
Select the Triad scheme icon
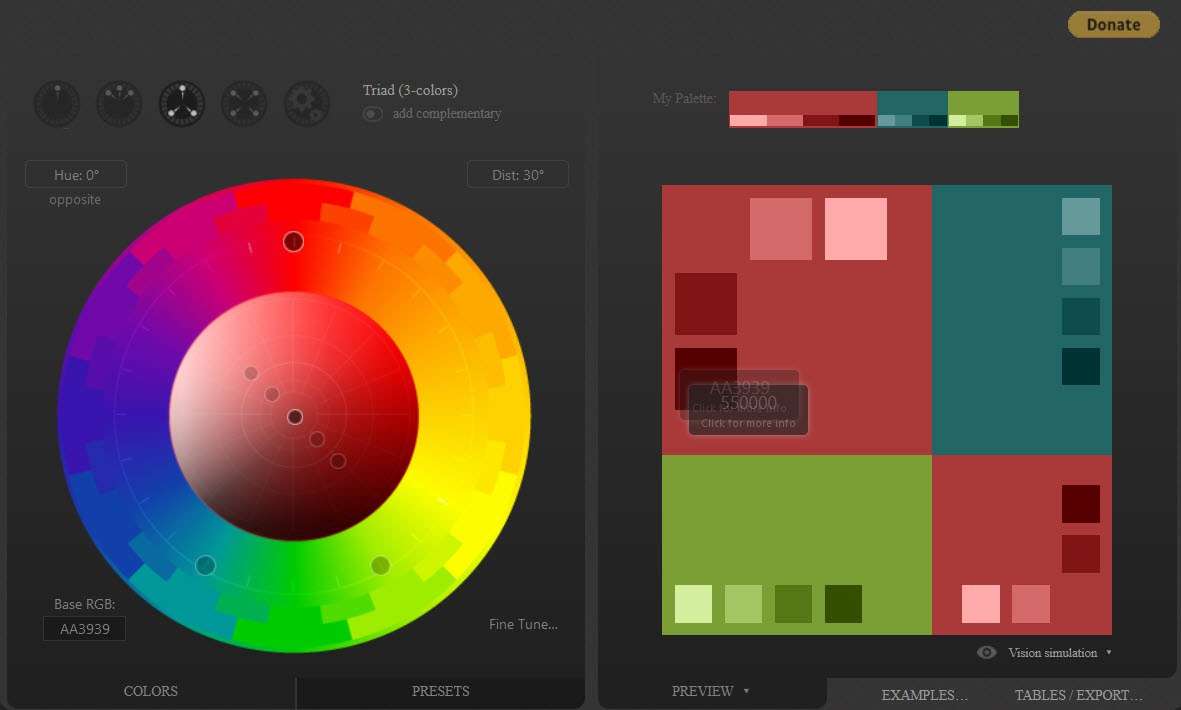pyautogui.click(x=181, y=103)
